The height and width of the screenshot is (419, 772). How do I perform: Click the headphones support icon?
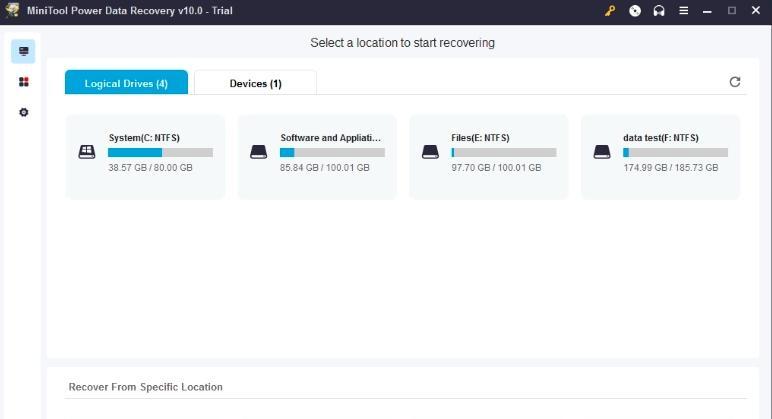(659, 11)
